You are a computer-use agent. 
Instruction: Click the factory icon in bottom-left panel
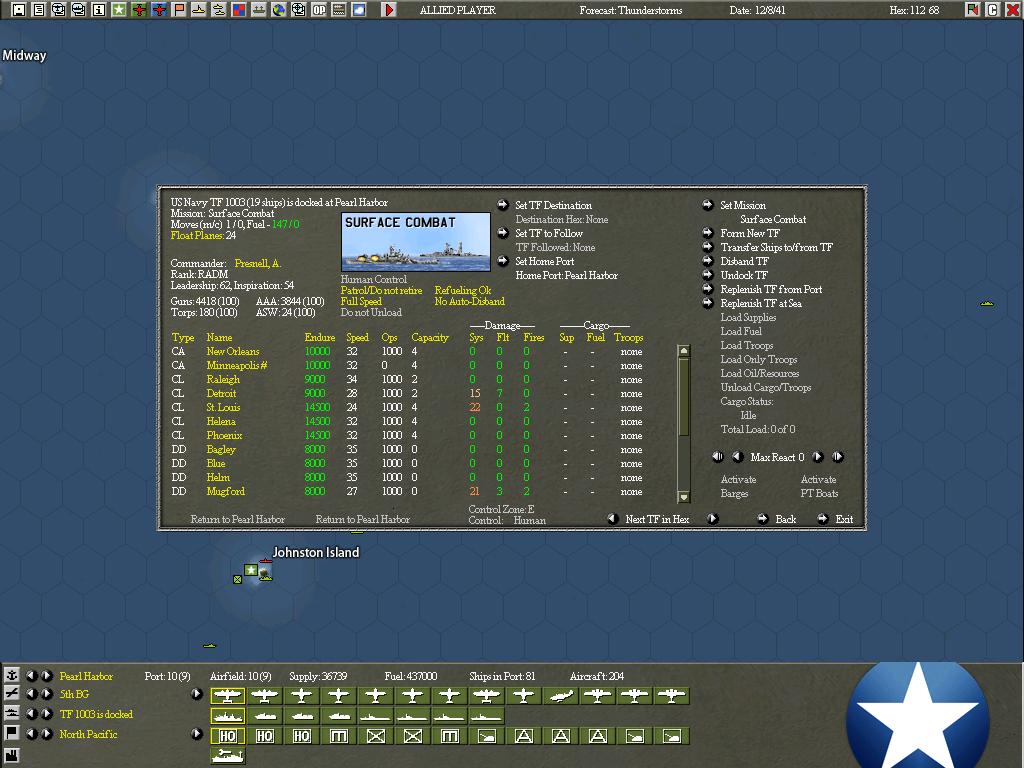click(x=12, y=753)
